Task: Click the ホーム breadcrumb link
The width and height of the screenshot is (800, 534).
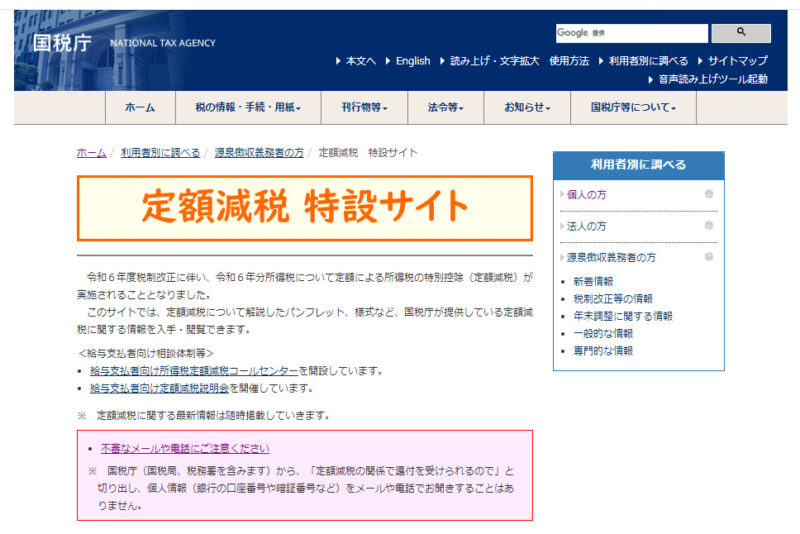Action: pos(91,153)
